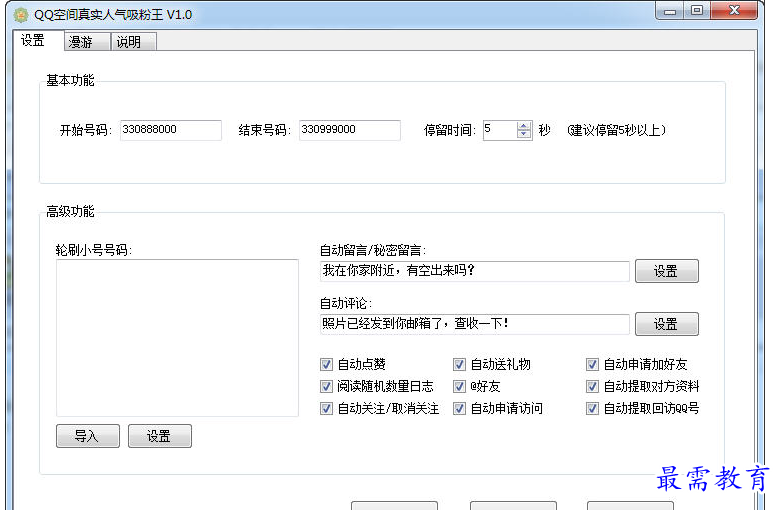Uncheck 自动申请加好友
This screenshot has height=510, width=778.
[x=592, y=365]
